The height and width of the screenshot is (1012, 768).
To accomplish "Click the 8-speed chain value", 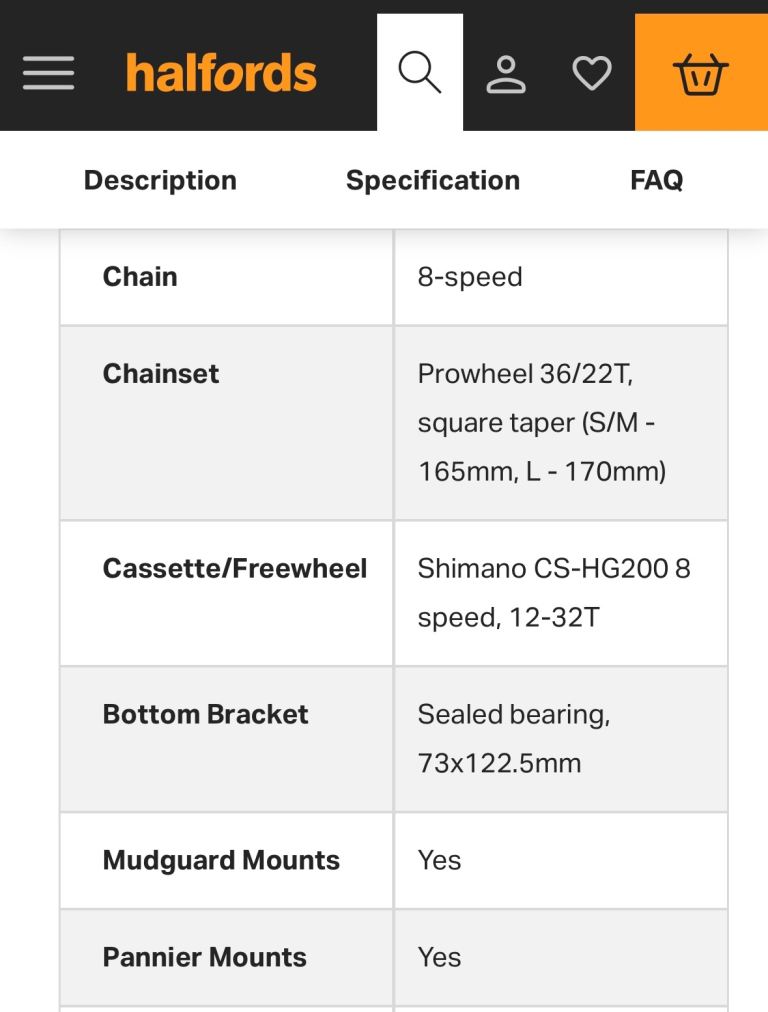I will (x=470, y=276).
